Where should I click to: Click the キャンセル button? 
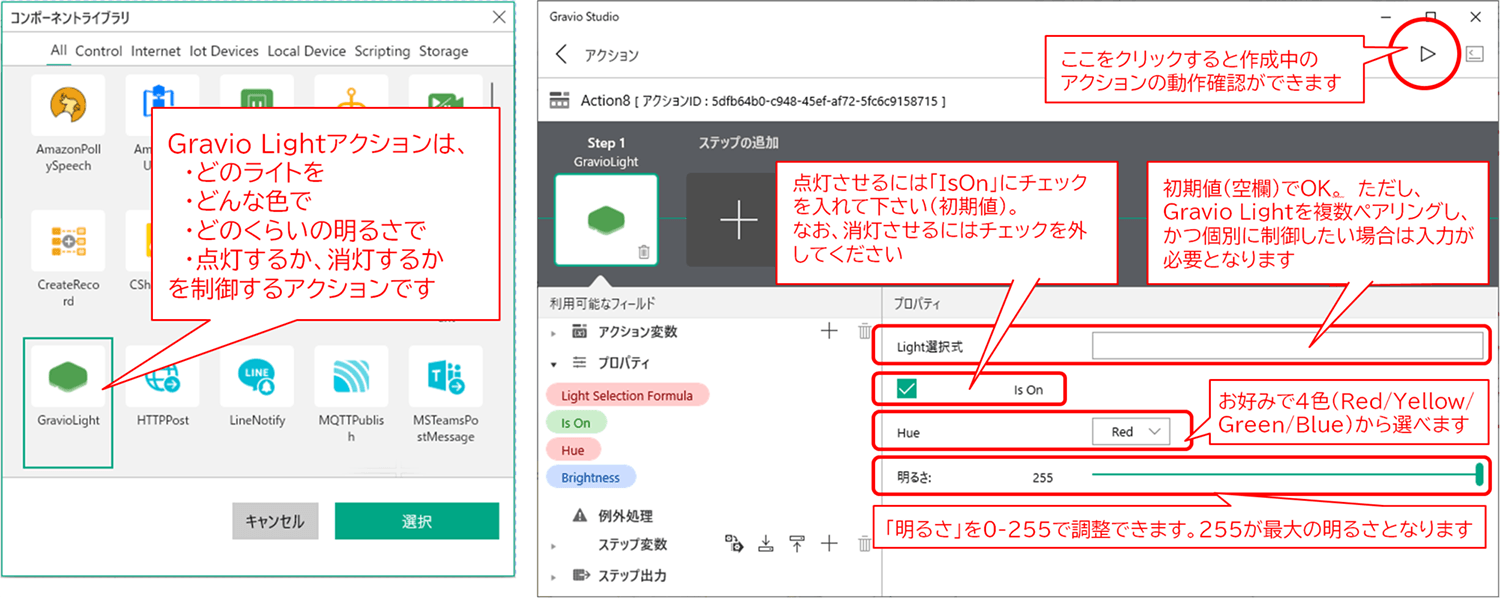[275, 521]
